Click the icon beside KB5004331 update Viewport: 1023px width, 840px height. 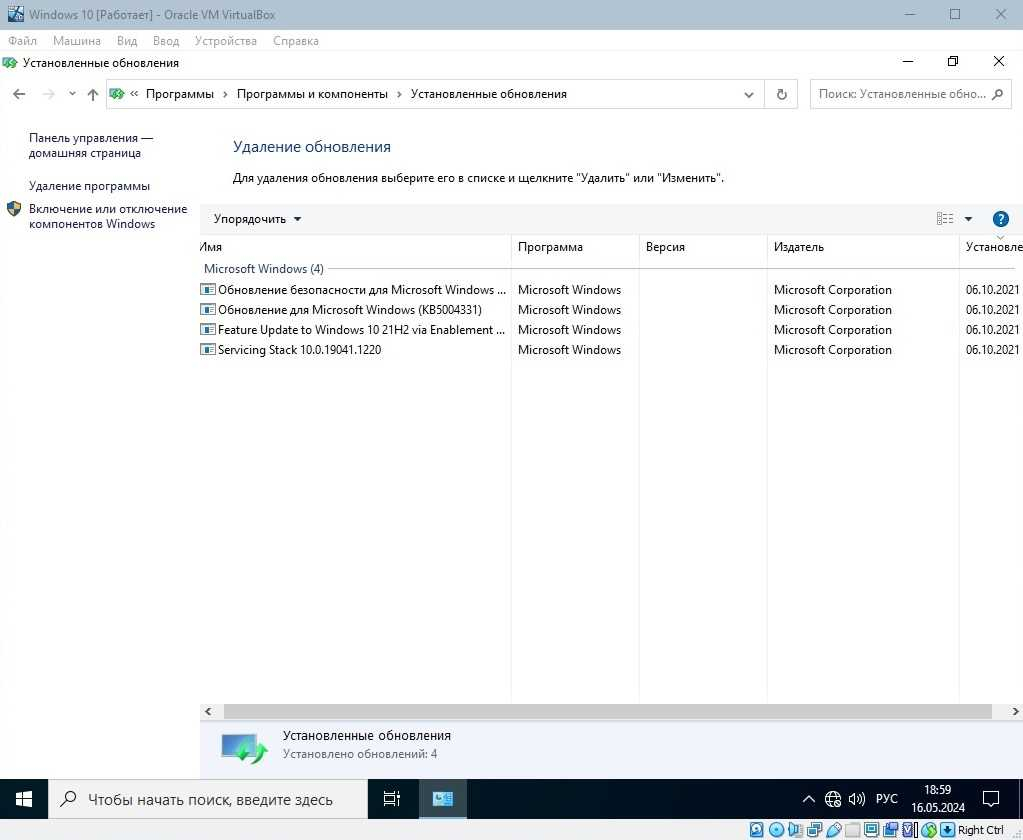pyautogui.click(x=207, y=310)
